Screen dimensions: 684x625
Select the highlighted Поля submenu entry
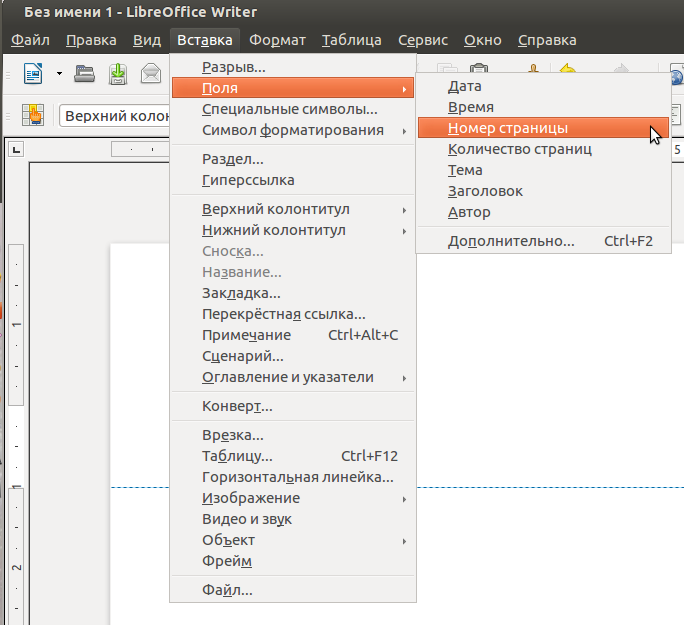(293, 88)
